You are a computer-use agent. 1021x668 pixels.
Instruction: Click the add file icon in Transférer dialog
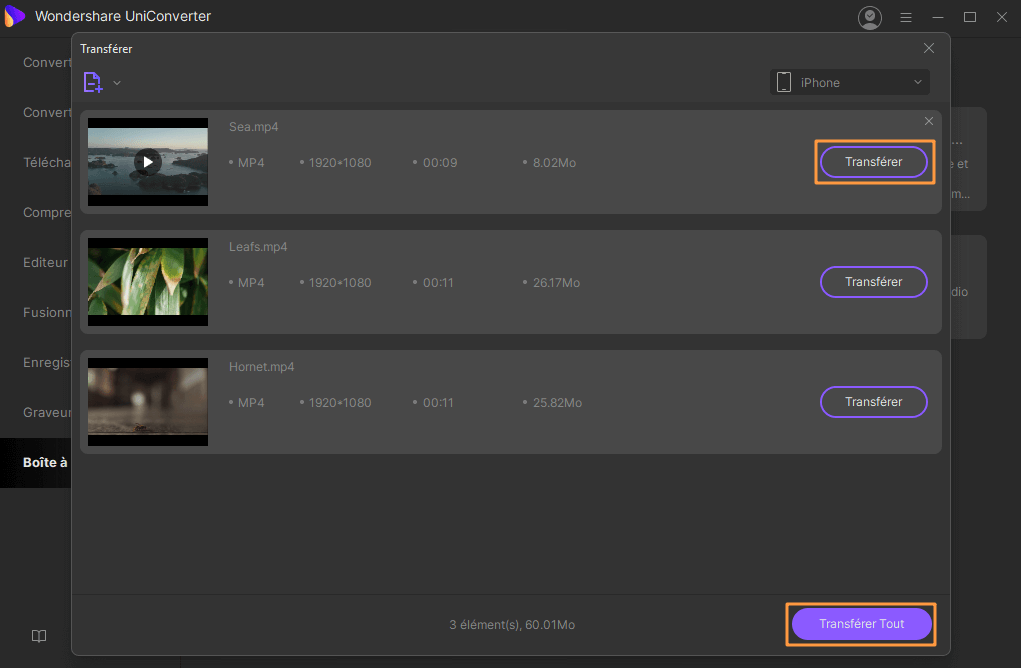point(93,83)
